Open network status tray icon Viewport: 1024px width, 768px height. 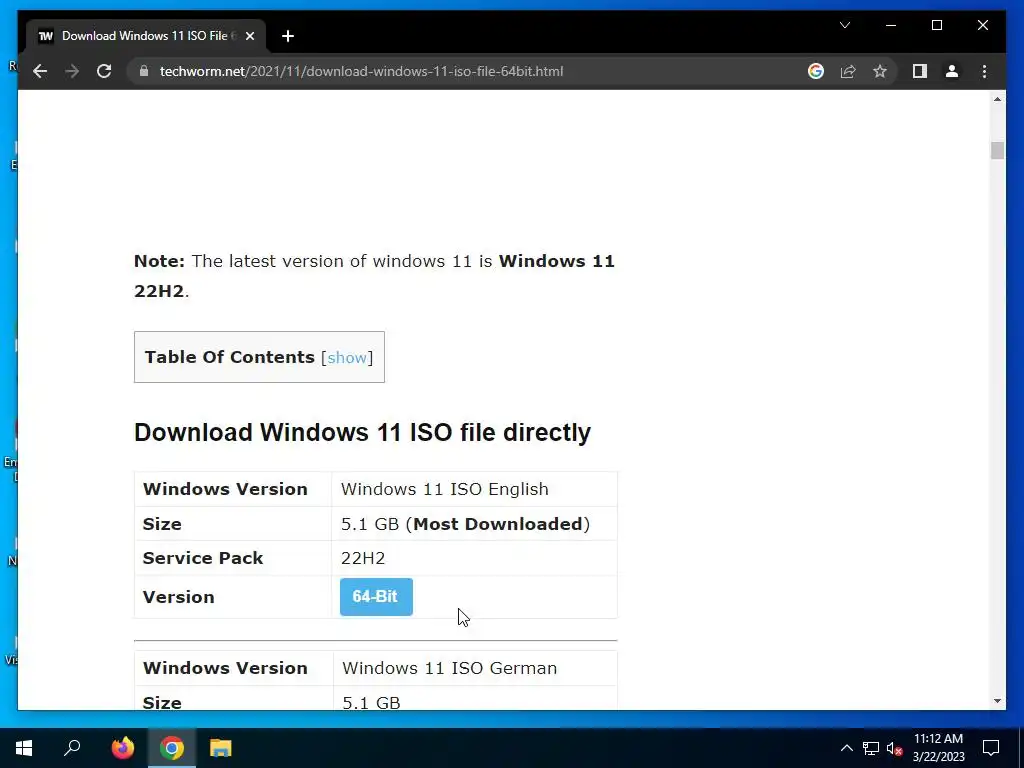[871, 748]
